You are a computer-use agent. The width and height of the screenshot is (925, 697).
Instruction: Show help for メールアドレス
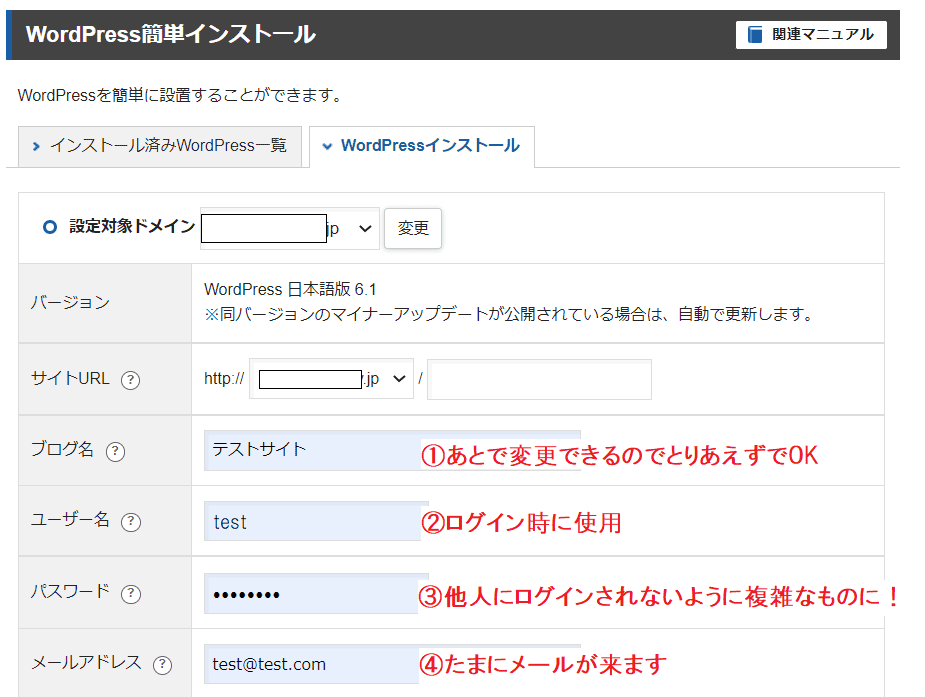pyautogui.click(x=162, y=665)
